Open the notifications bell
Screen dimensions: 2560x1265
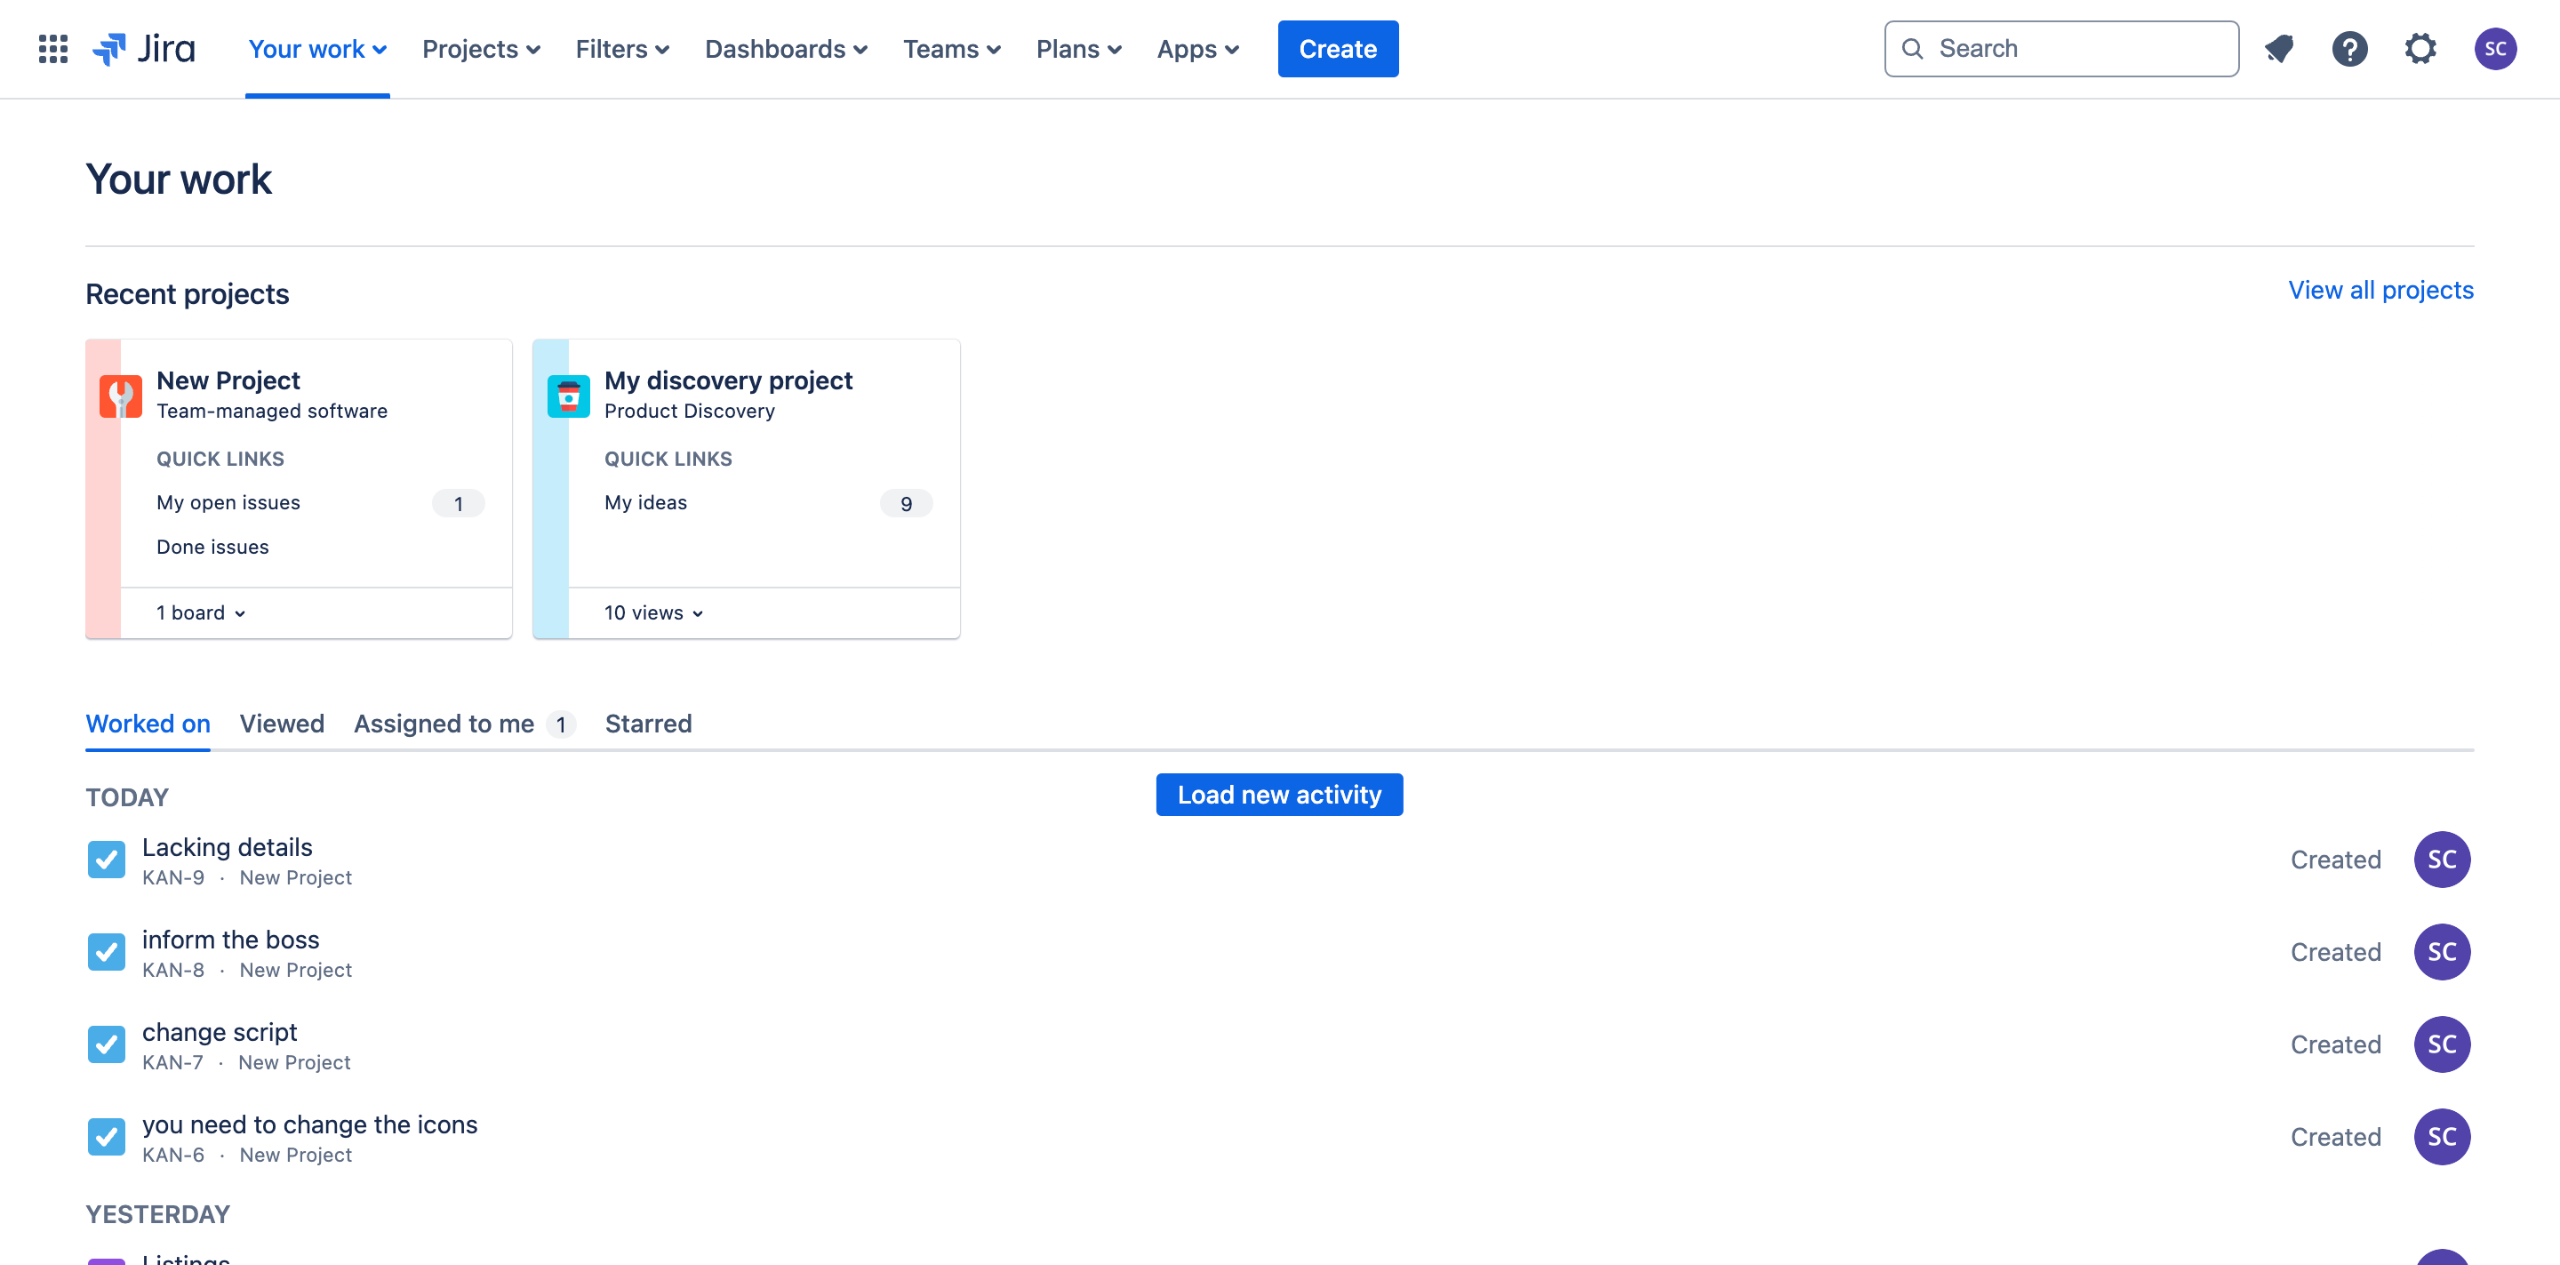coord(2279,48)
